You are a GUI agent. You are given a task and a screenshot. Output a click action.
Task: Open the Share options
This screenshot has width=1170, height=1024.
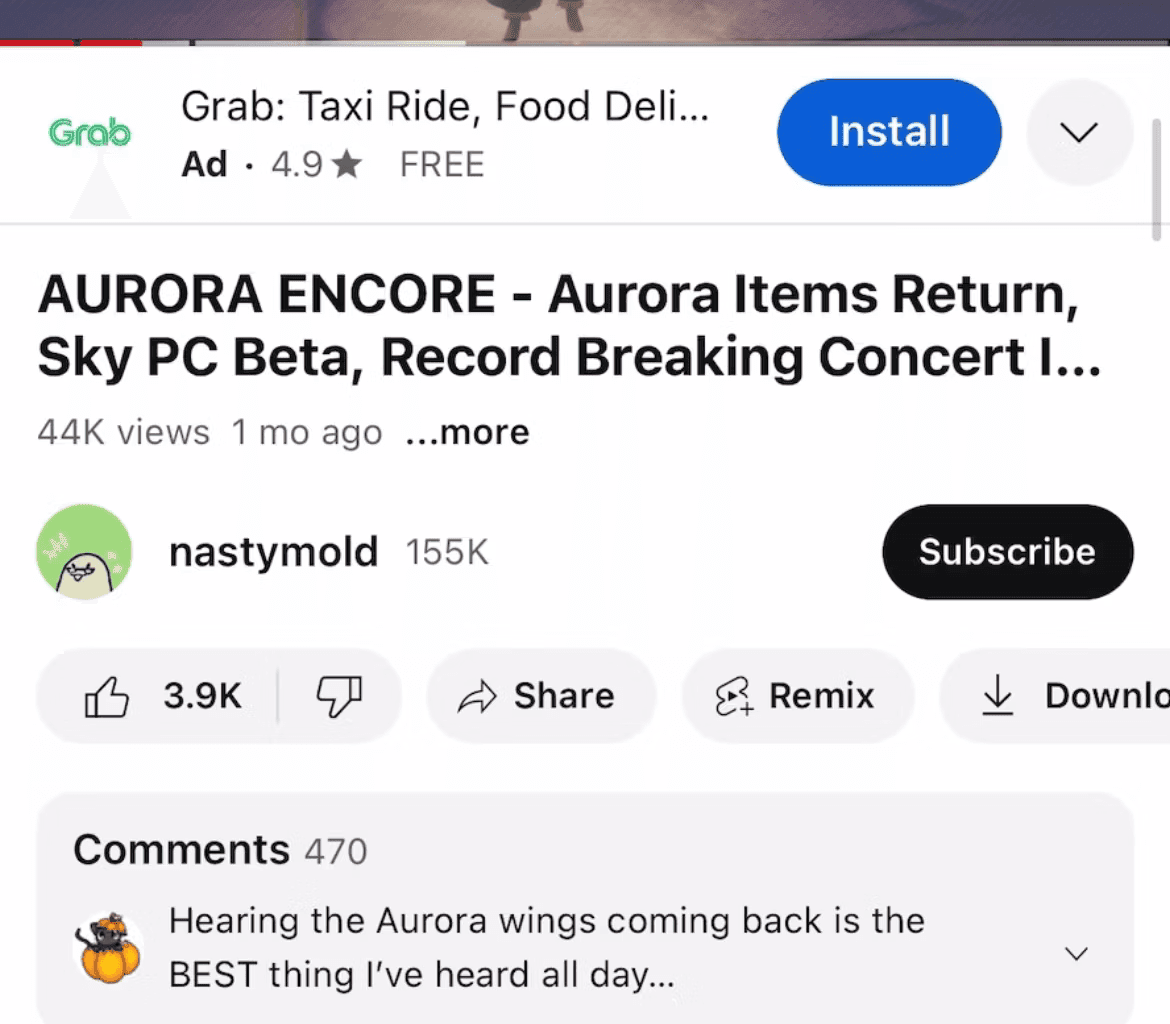[541, 696]
